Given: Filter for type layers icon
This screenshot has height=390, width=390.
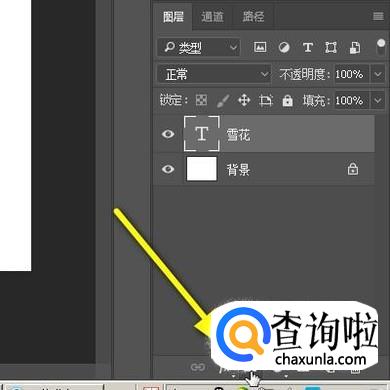Looking at the screenshot, I should [308, 48].
